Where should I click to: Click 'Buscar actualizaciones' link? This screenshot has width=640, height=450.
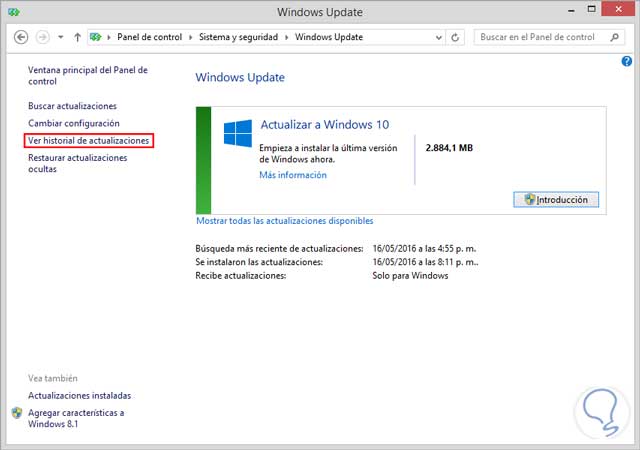click(72, 106)
